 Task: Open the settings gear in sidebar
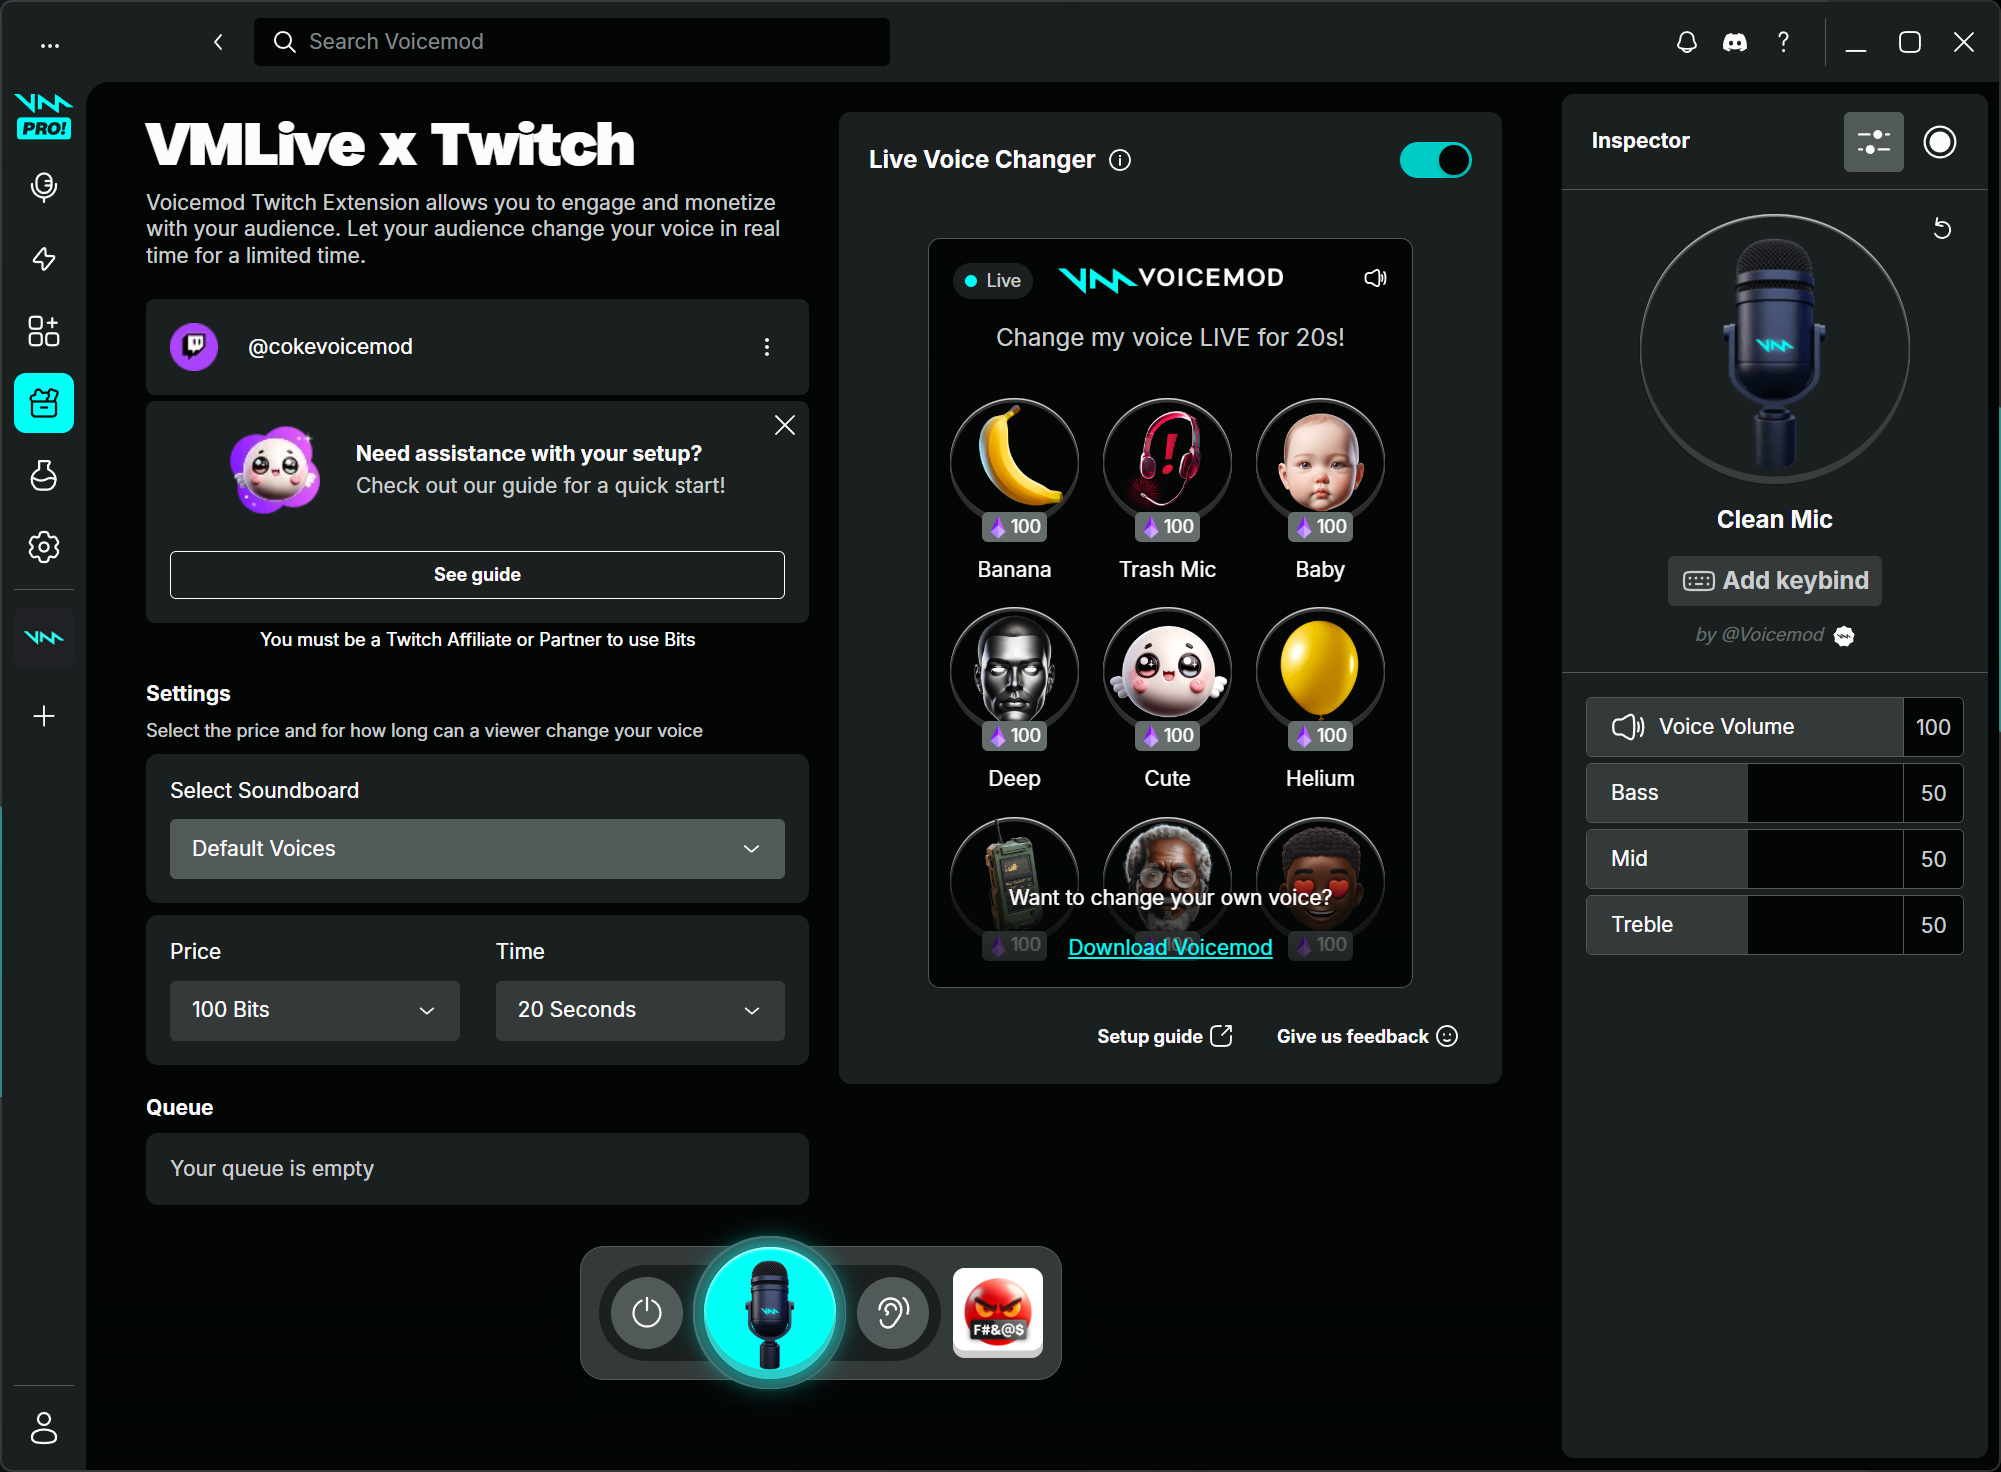(44, 547)
